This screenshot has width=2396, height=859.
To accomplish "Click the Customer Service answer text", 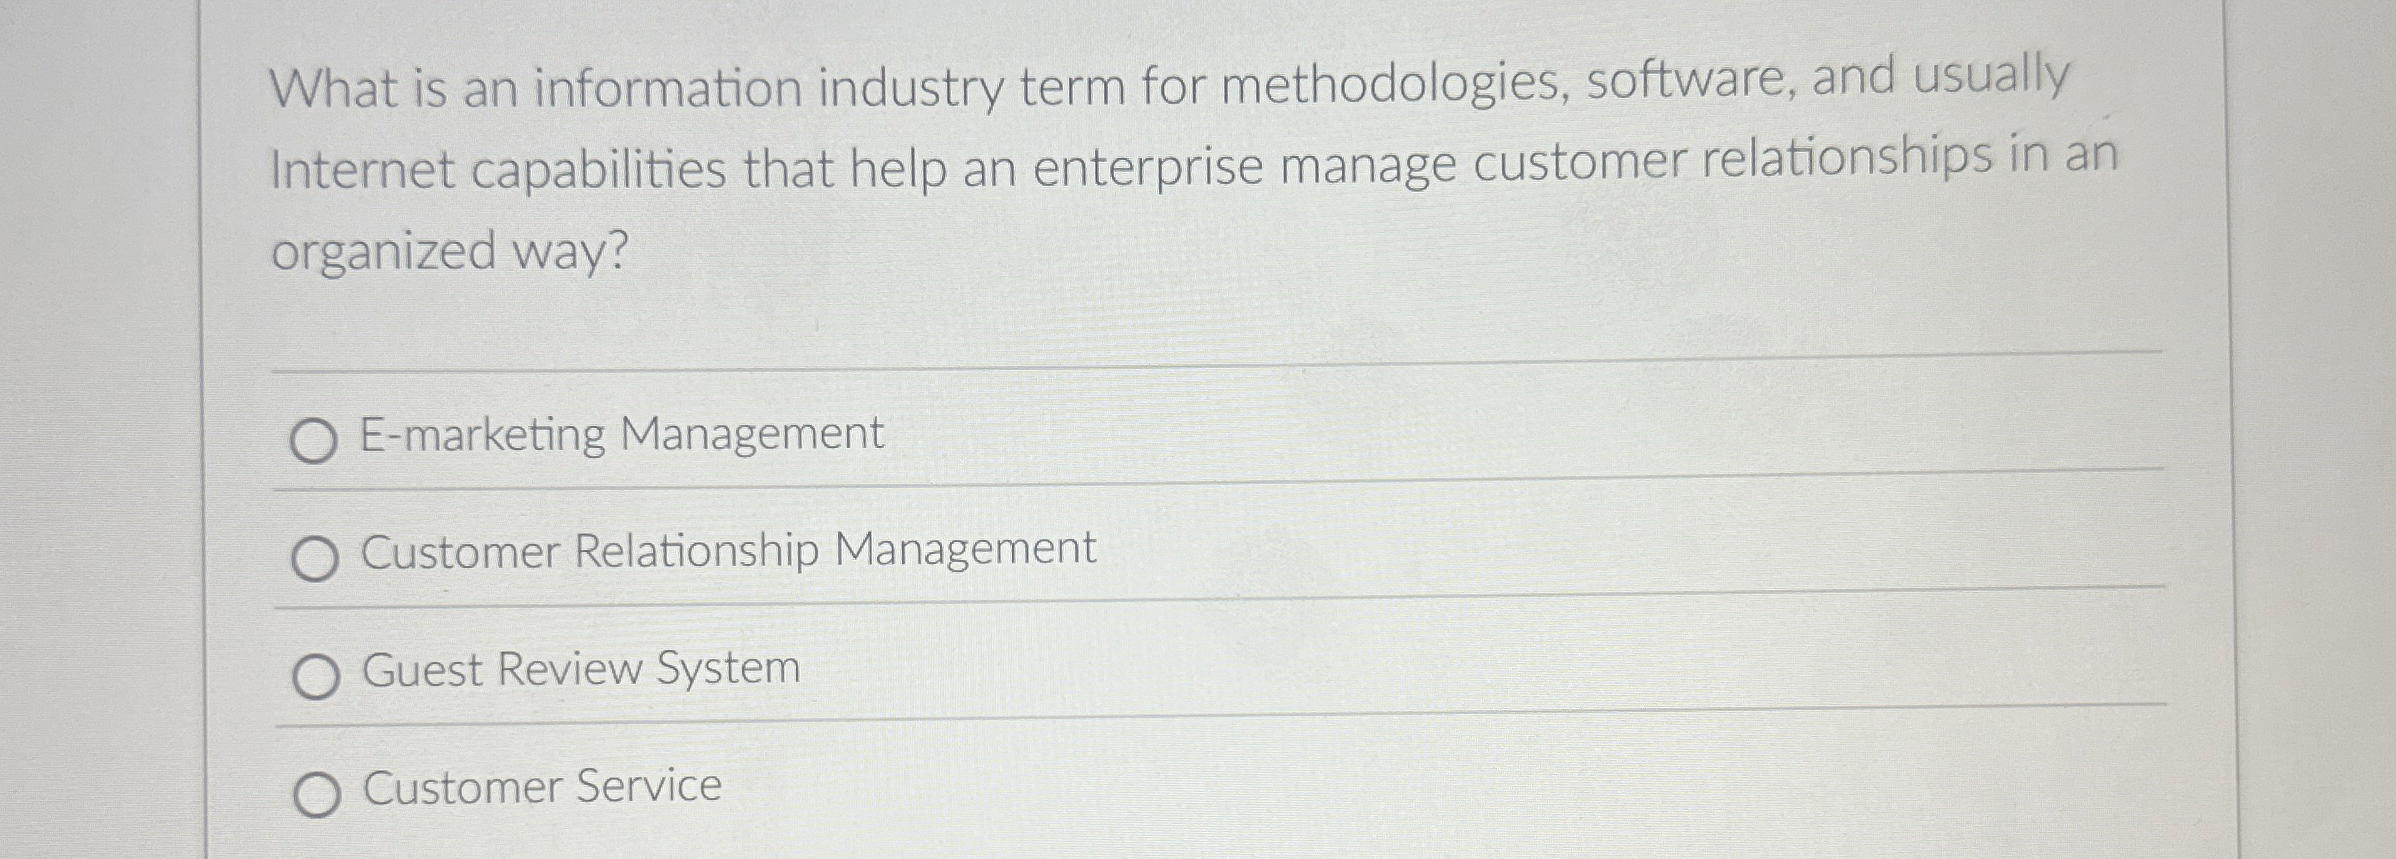I will coord(540,787).
